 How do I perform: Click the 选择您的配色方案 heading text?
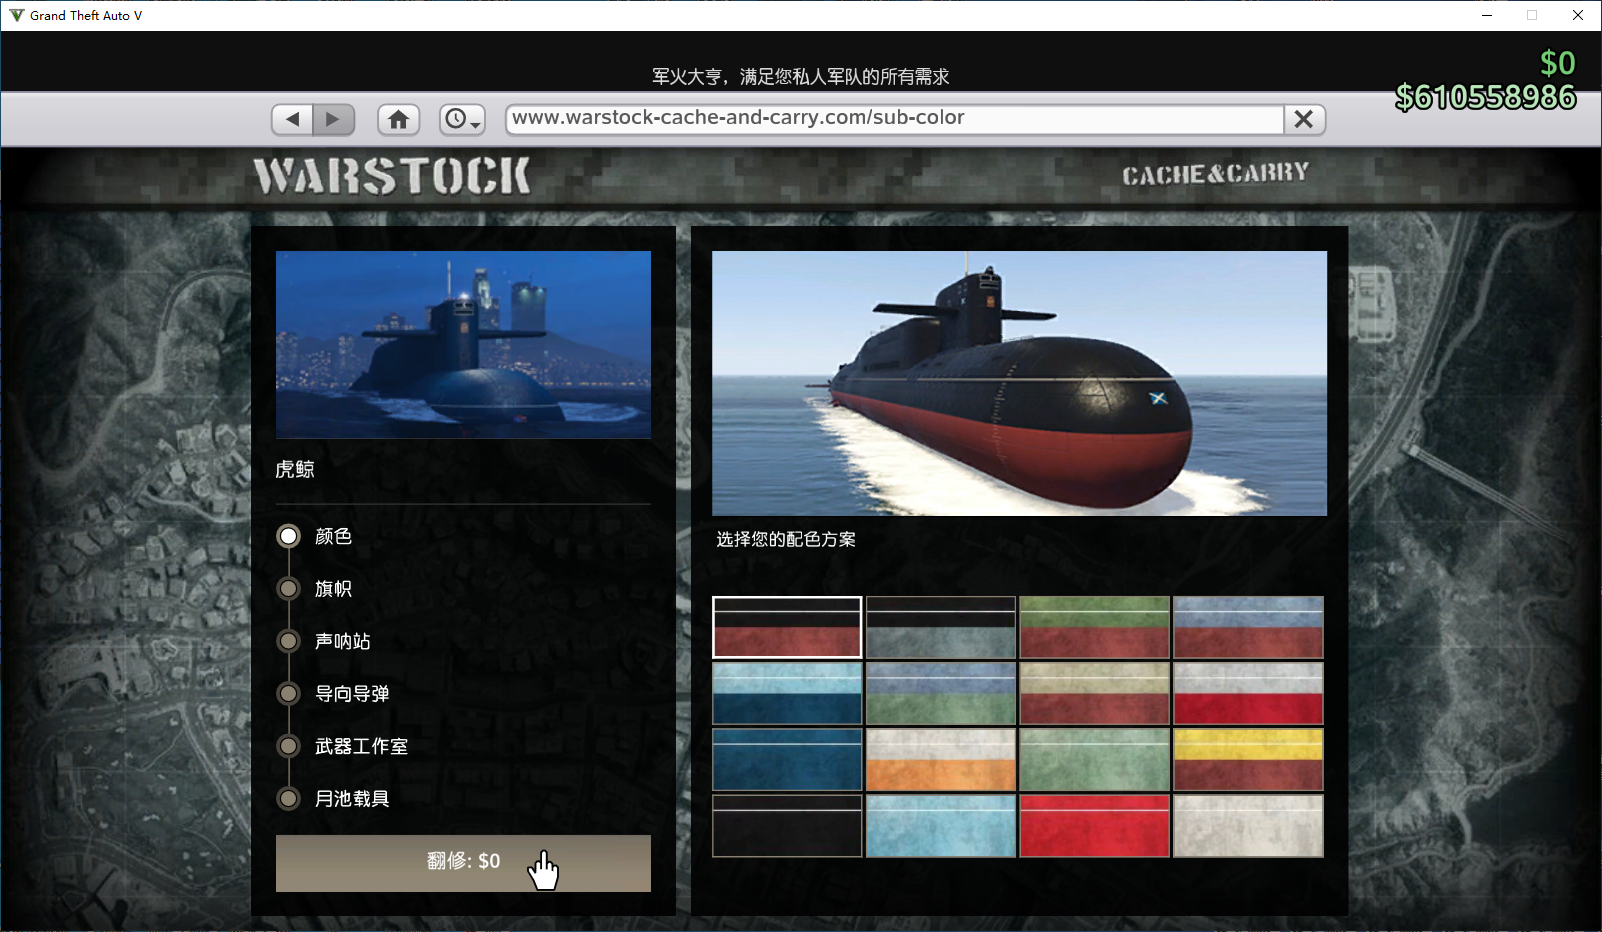click(786, 540)
